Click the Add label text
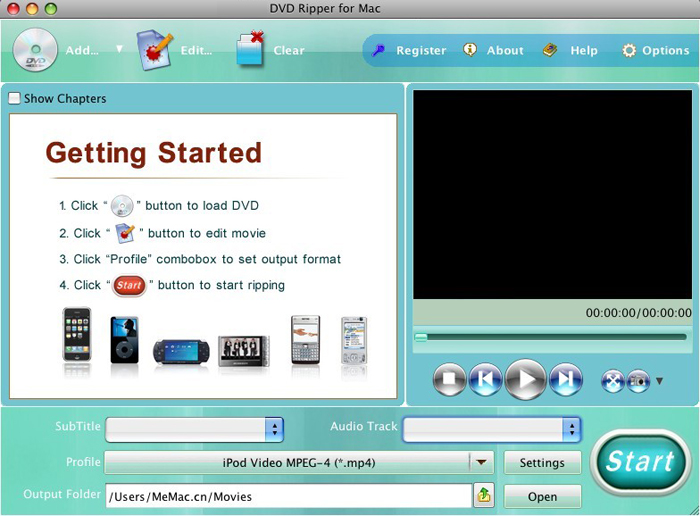Screen dimensions: 700x516 [82, 50]
